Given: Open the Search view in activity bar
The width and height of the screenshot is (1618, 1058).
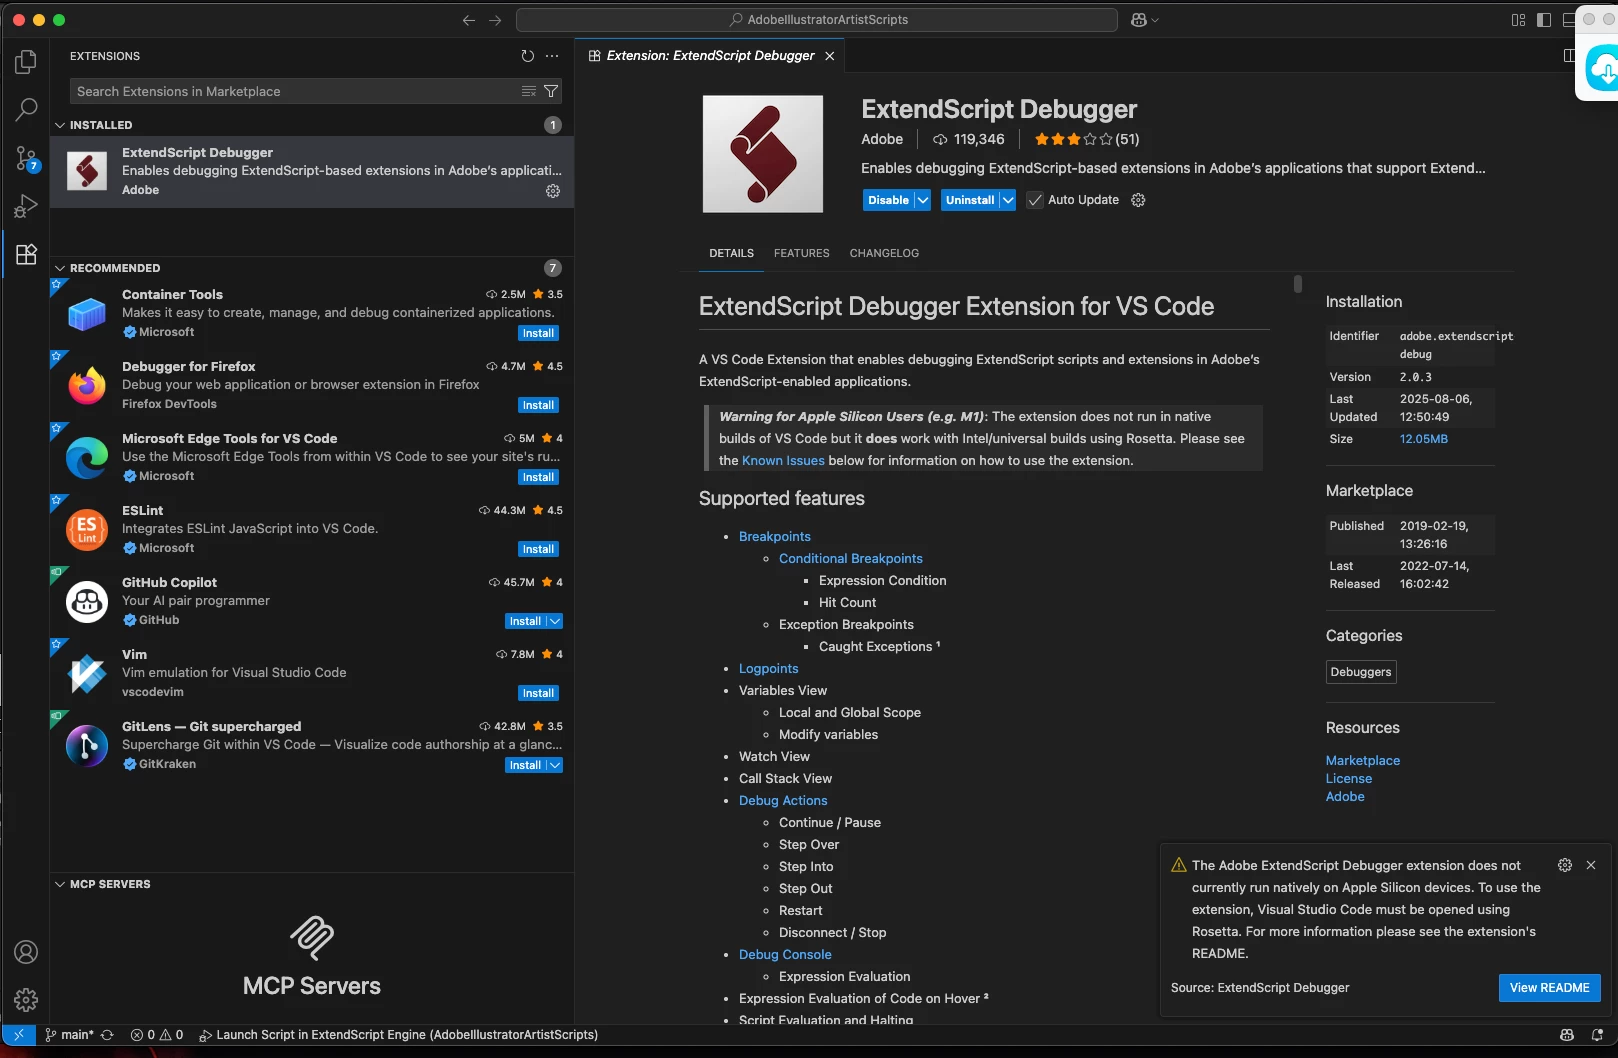Looking at the screenshot, I should (26, 109).
